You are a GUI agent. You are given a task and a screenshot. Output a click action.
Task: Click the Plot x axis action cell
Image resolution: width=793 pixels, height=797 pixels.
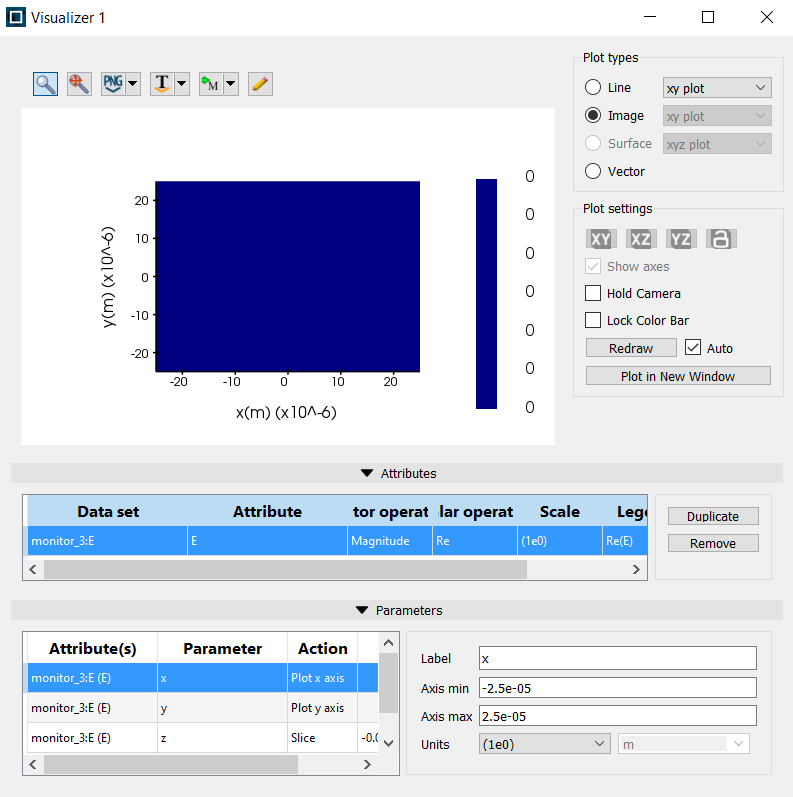[322, 678]
